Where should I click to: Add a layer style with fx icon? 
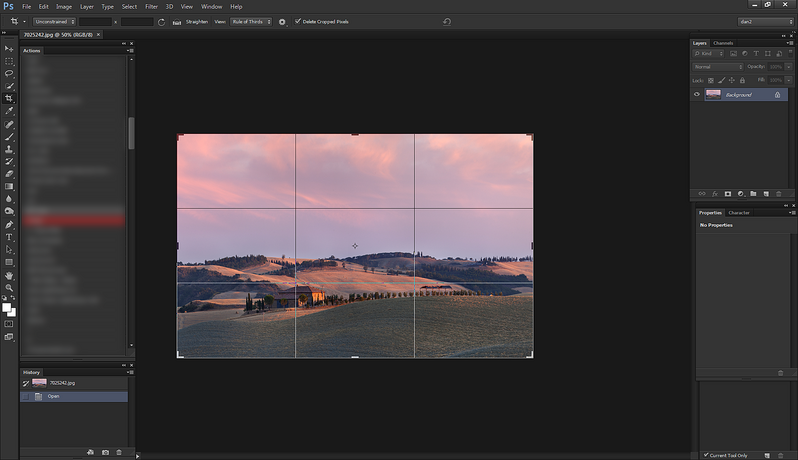coord(715,194)
